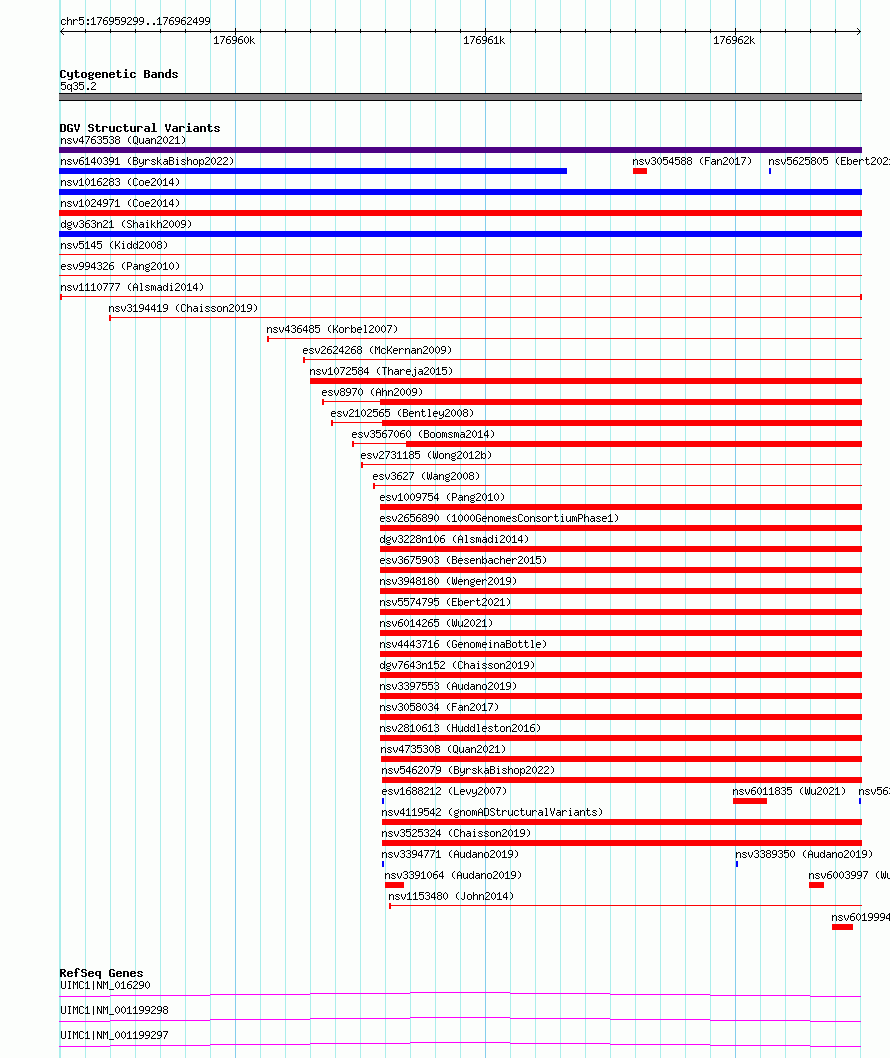Select nsv4443716 (GenomeinaBottle) variant
890x1058 pixels.
(463, 644)
